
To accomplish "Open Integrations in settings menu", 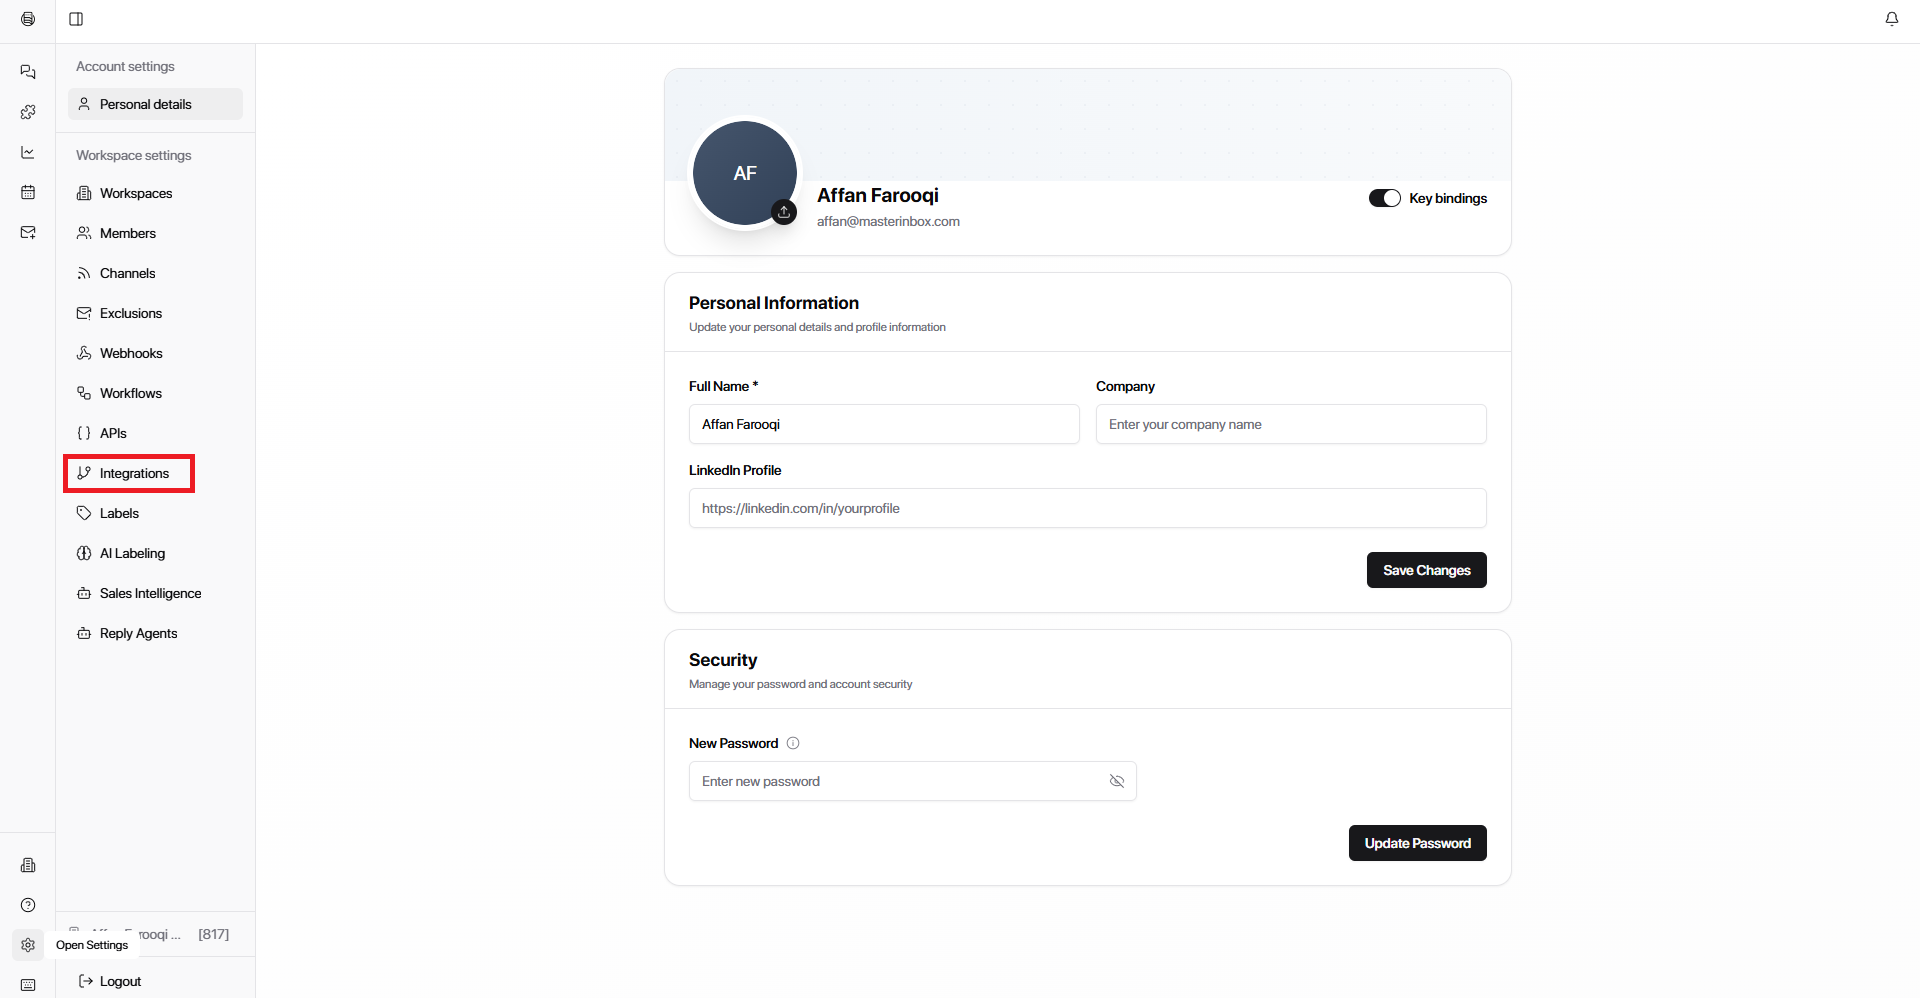I will pos(134,473).
